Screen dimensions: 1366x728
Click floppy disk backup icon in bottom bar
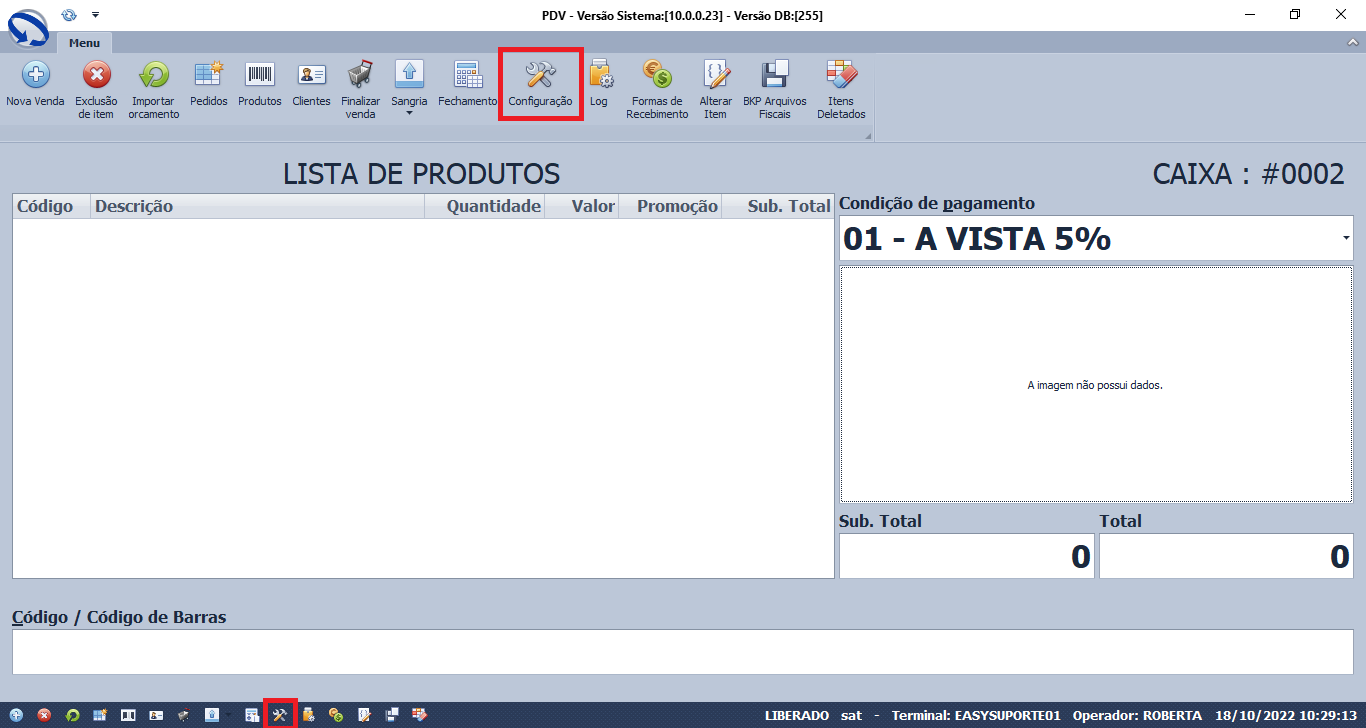pyautogui.click(x=392, y=715)
